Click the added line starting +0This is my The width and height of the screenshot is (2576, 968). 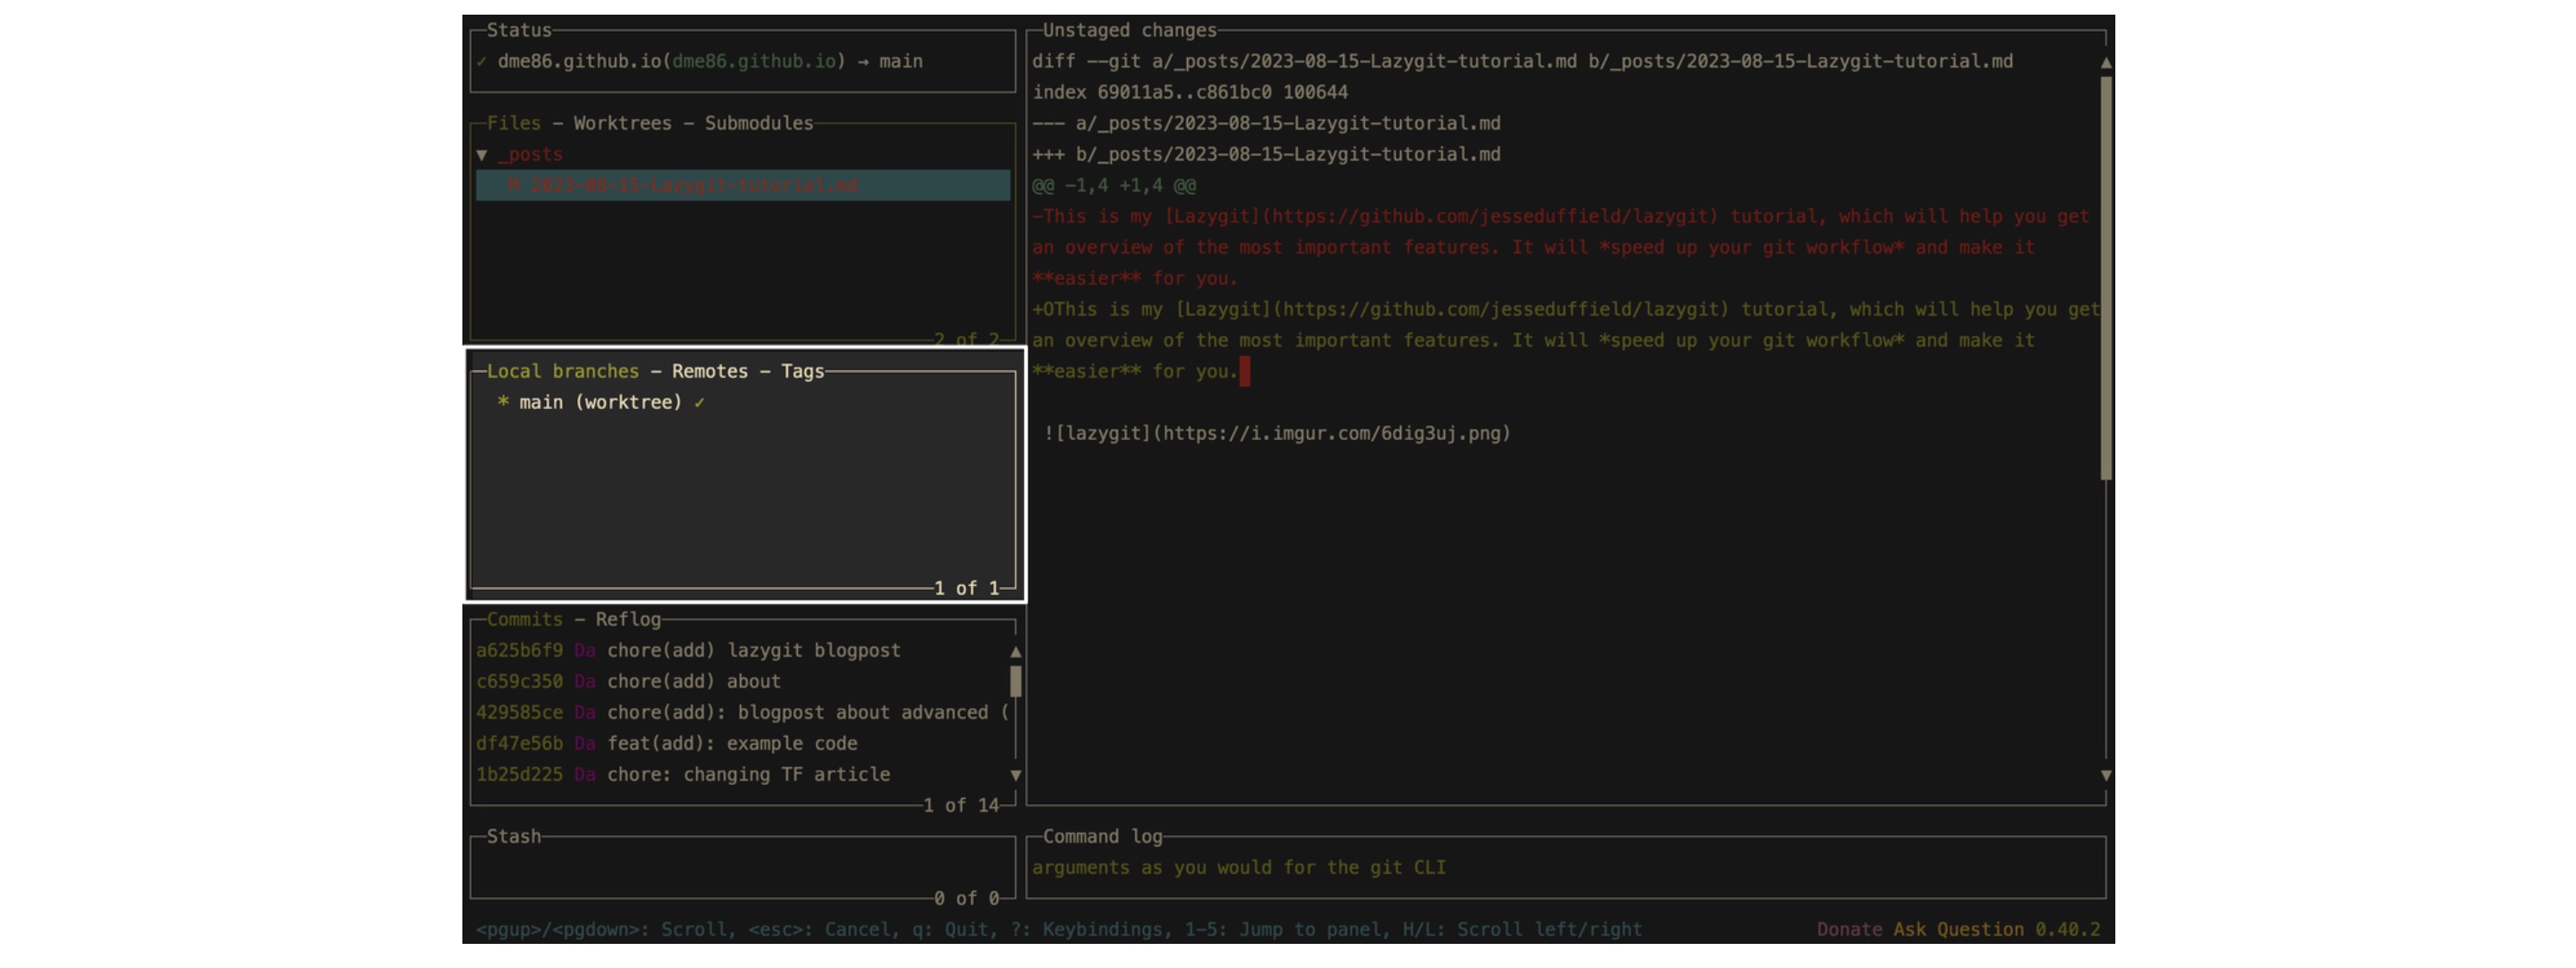1566,341
